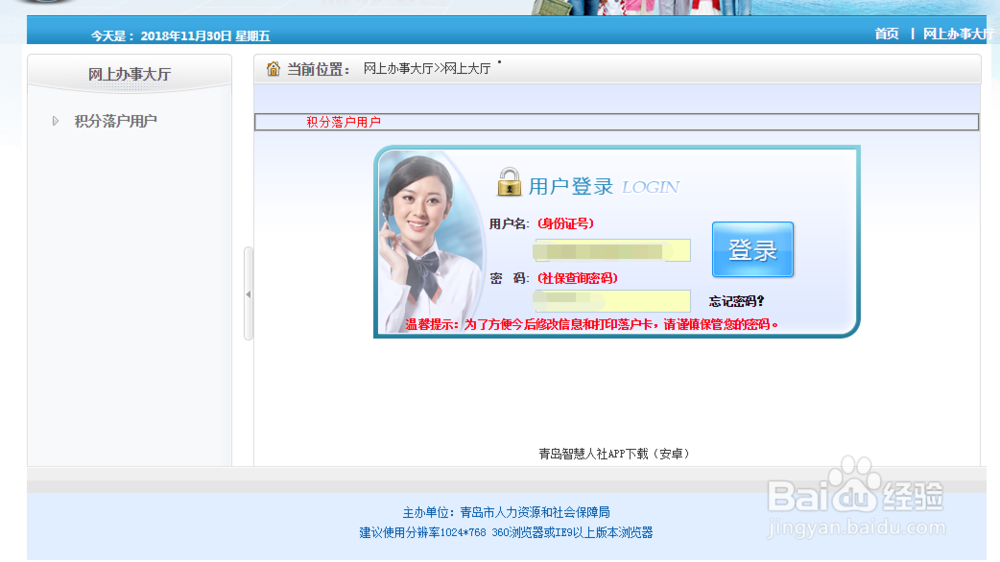
Task: Expand the 积分落户用户 sidebar triangle
Action: [x=55, y=121]
